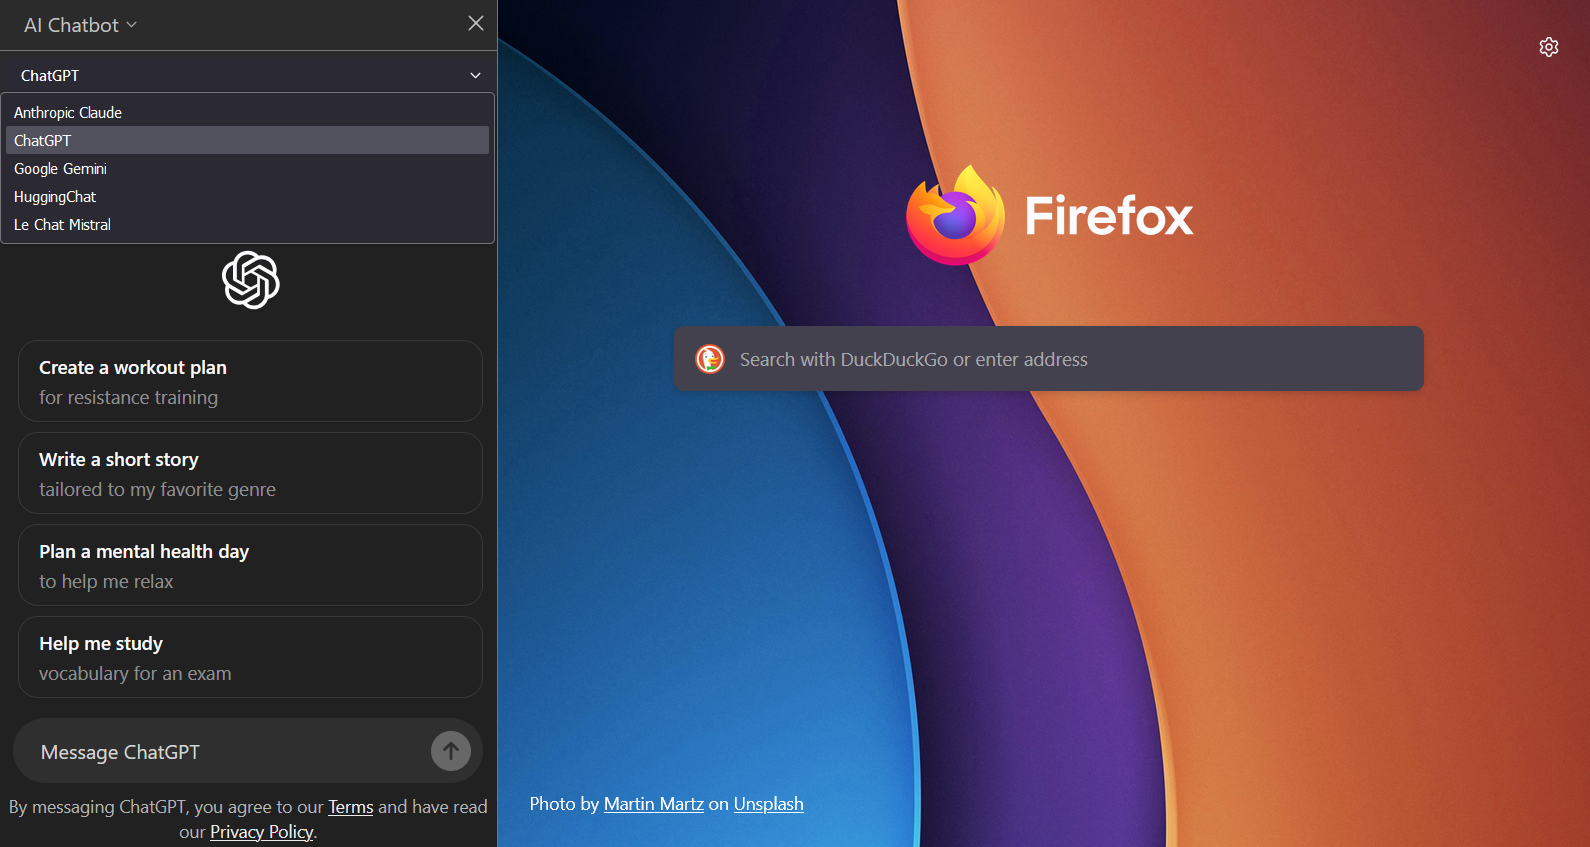This screenshot has height=847, width=1590.
Task: Select the Write a short story suggestion
Action: click(x=250, y=473)
